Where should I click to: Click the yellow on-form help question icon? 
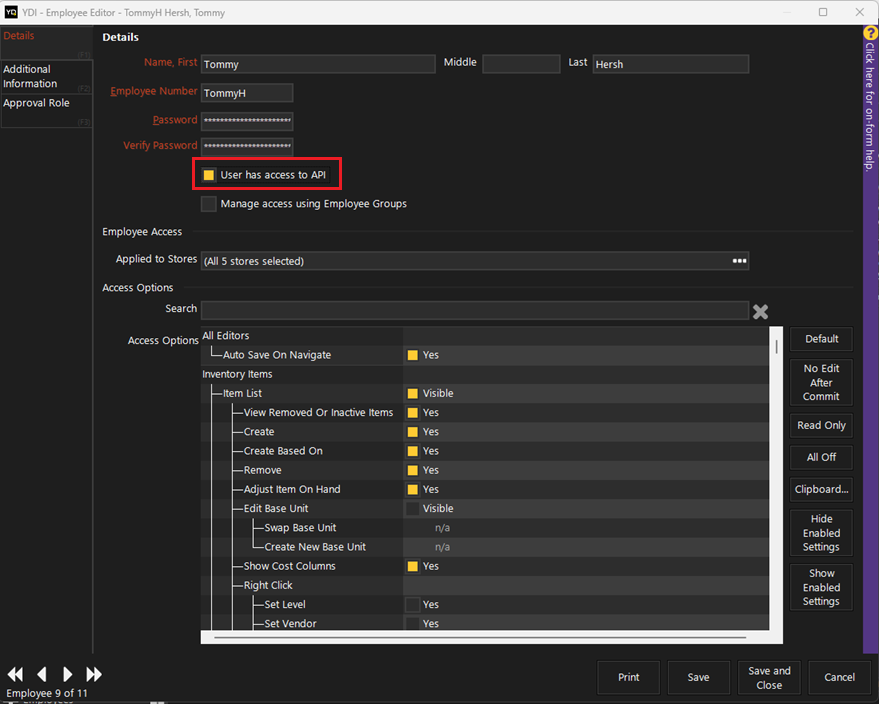pos(870,33)
